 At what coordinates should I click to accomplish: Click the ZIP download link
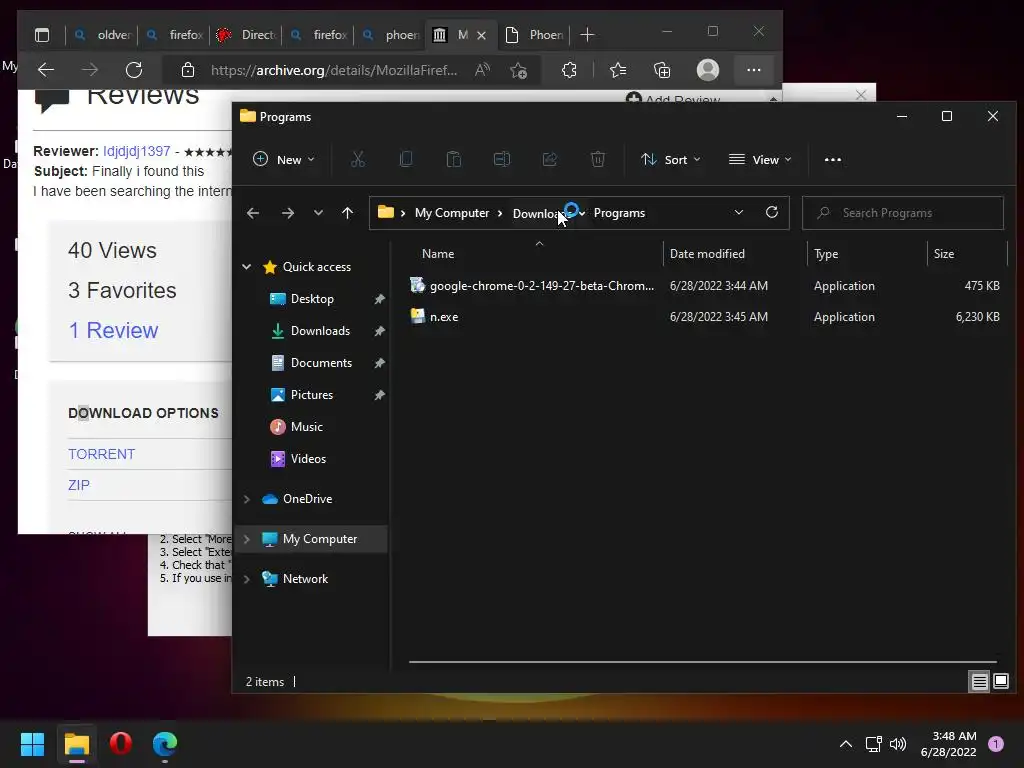(x=79, y=485)
